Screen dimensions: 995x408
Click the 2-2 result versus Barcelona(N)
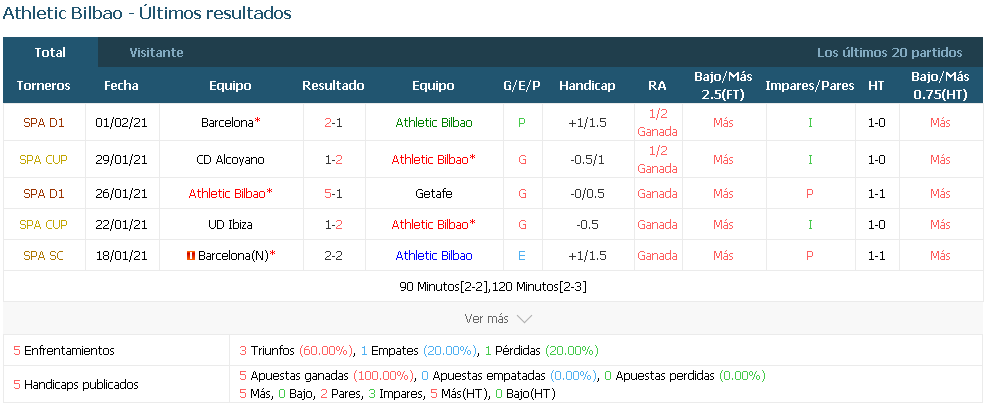pyautogui.click(x=333, y=256)
